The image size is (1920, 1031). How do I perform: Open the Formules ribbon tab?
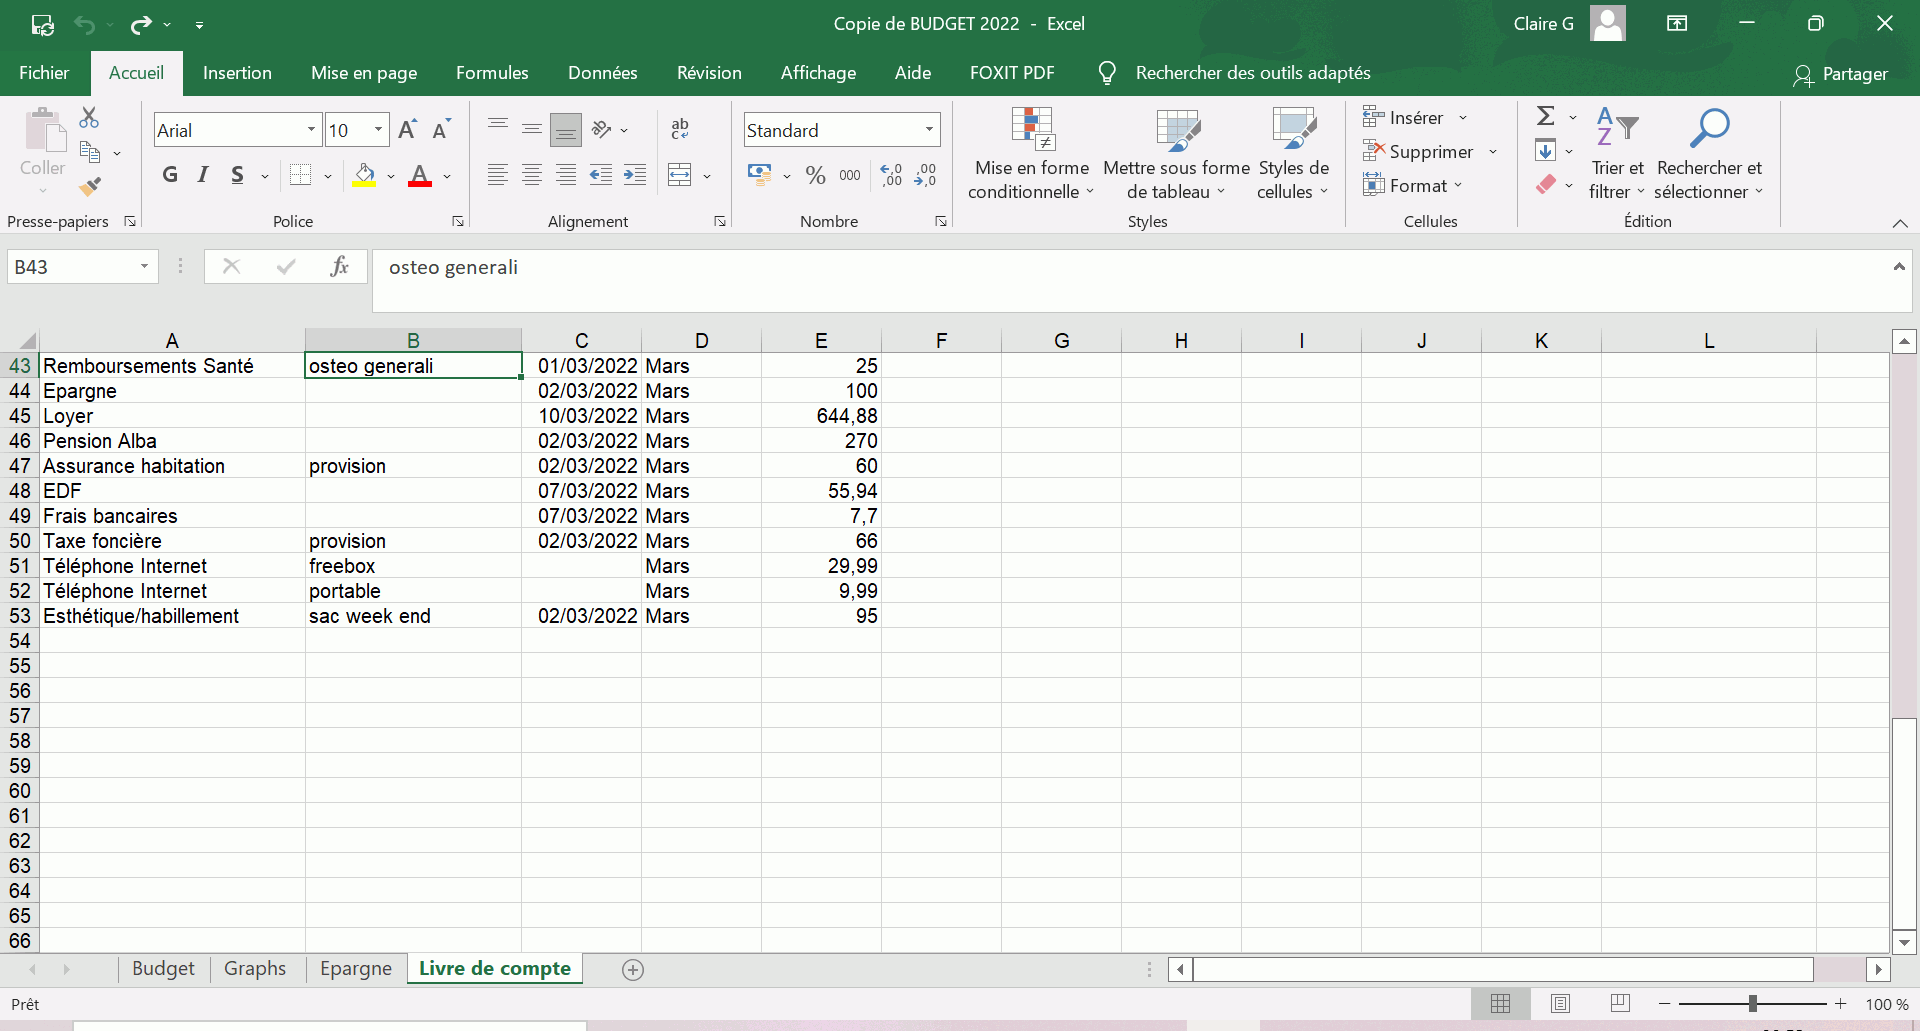492,73
